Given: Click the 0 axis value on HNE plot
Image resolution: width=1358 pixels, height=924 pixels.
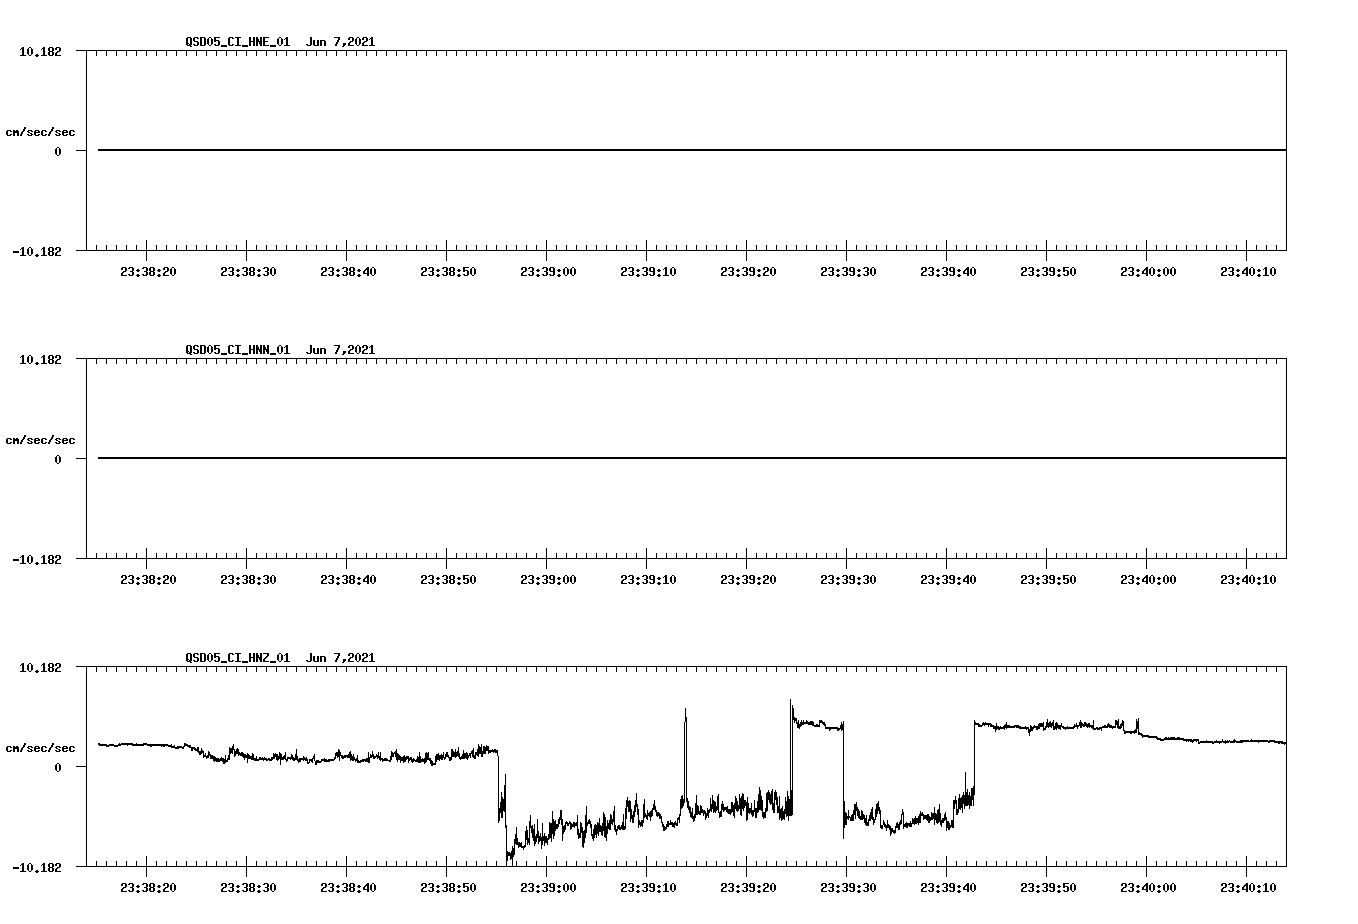Looking at the screenshot, I should coord(58,151).
